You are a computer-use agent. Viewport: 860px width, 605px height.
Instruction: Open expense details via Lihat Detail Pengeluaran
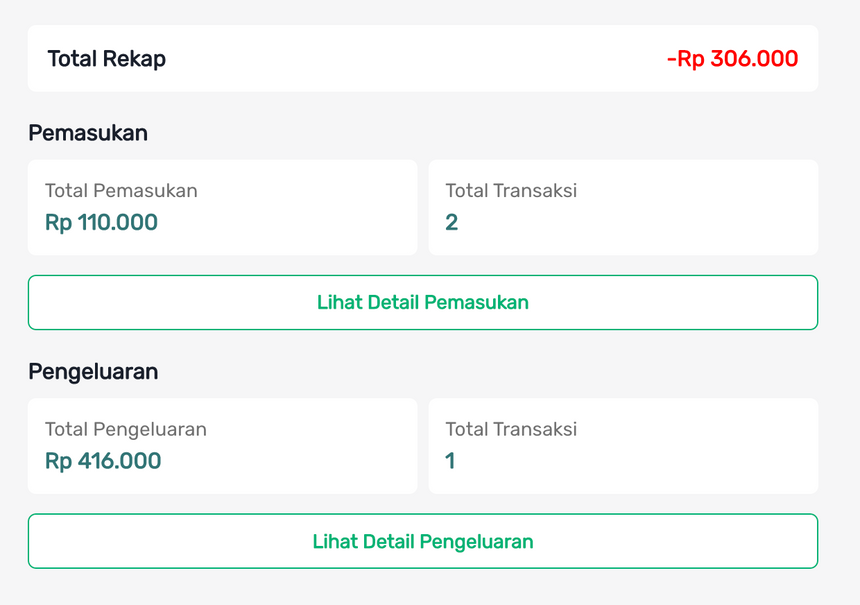click(x=422, y=541)
